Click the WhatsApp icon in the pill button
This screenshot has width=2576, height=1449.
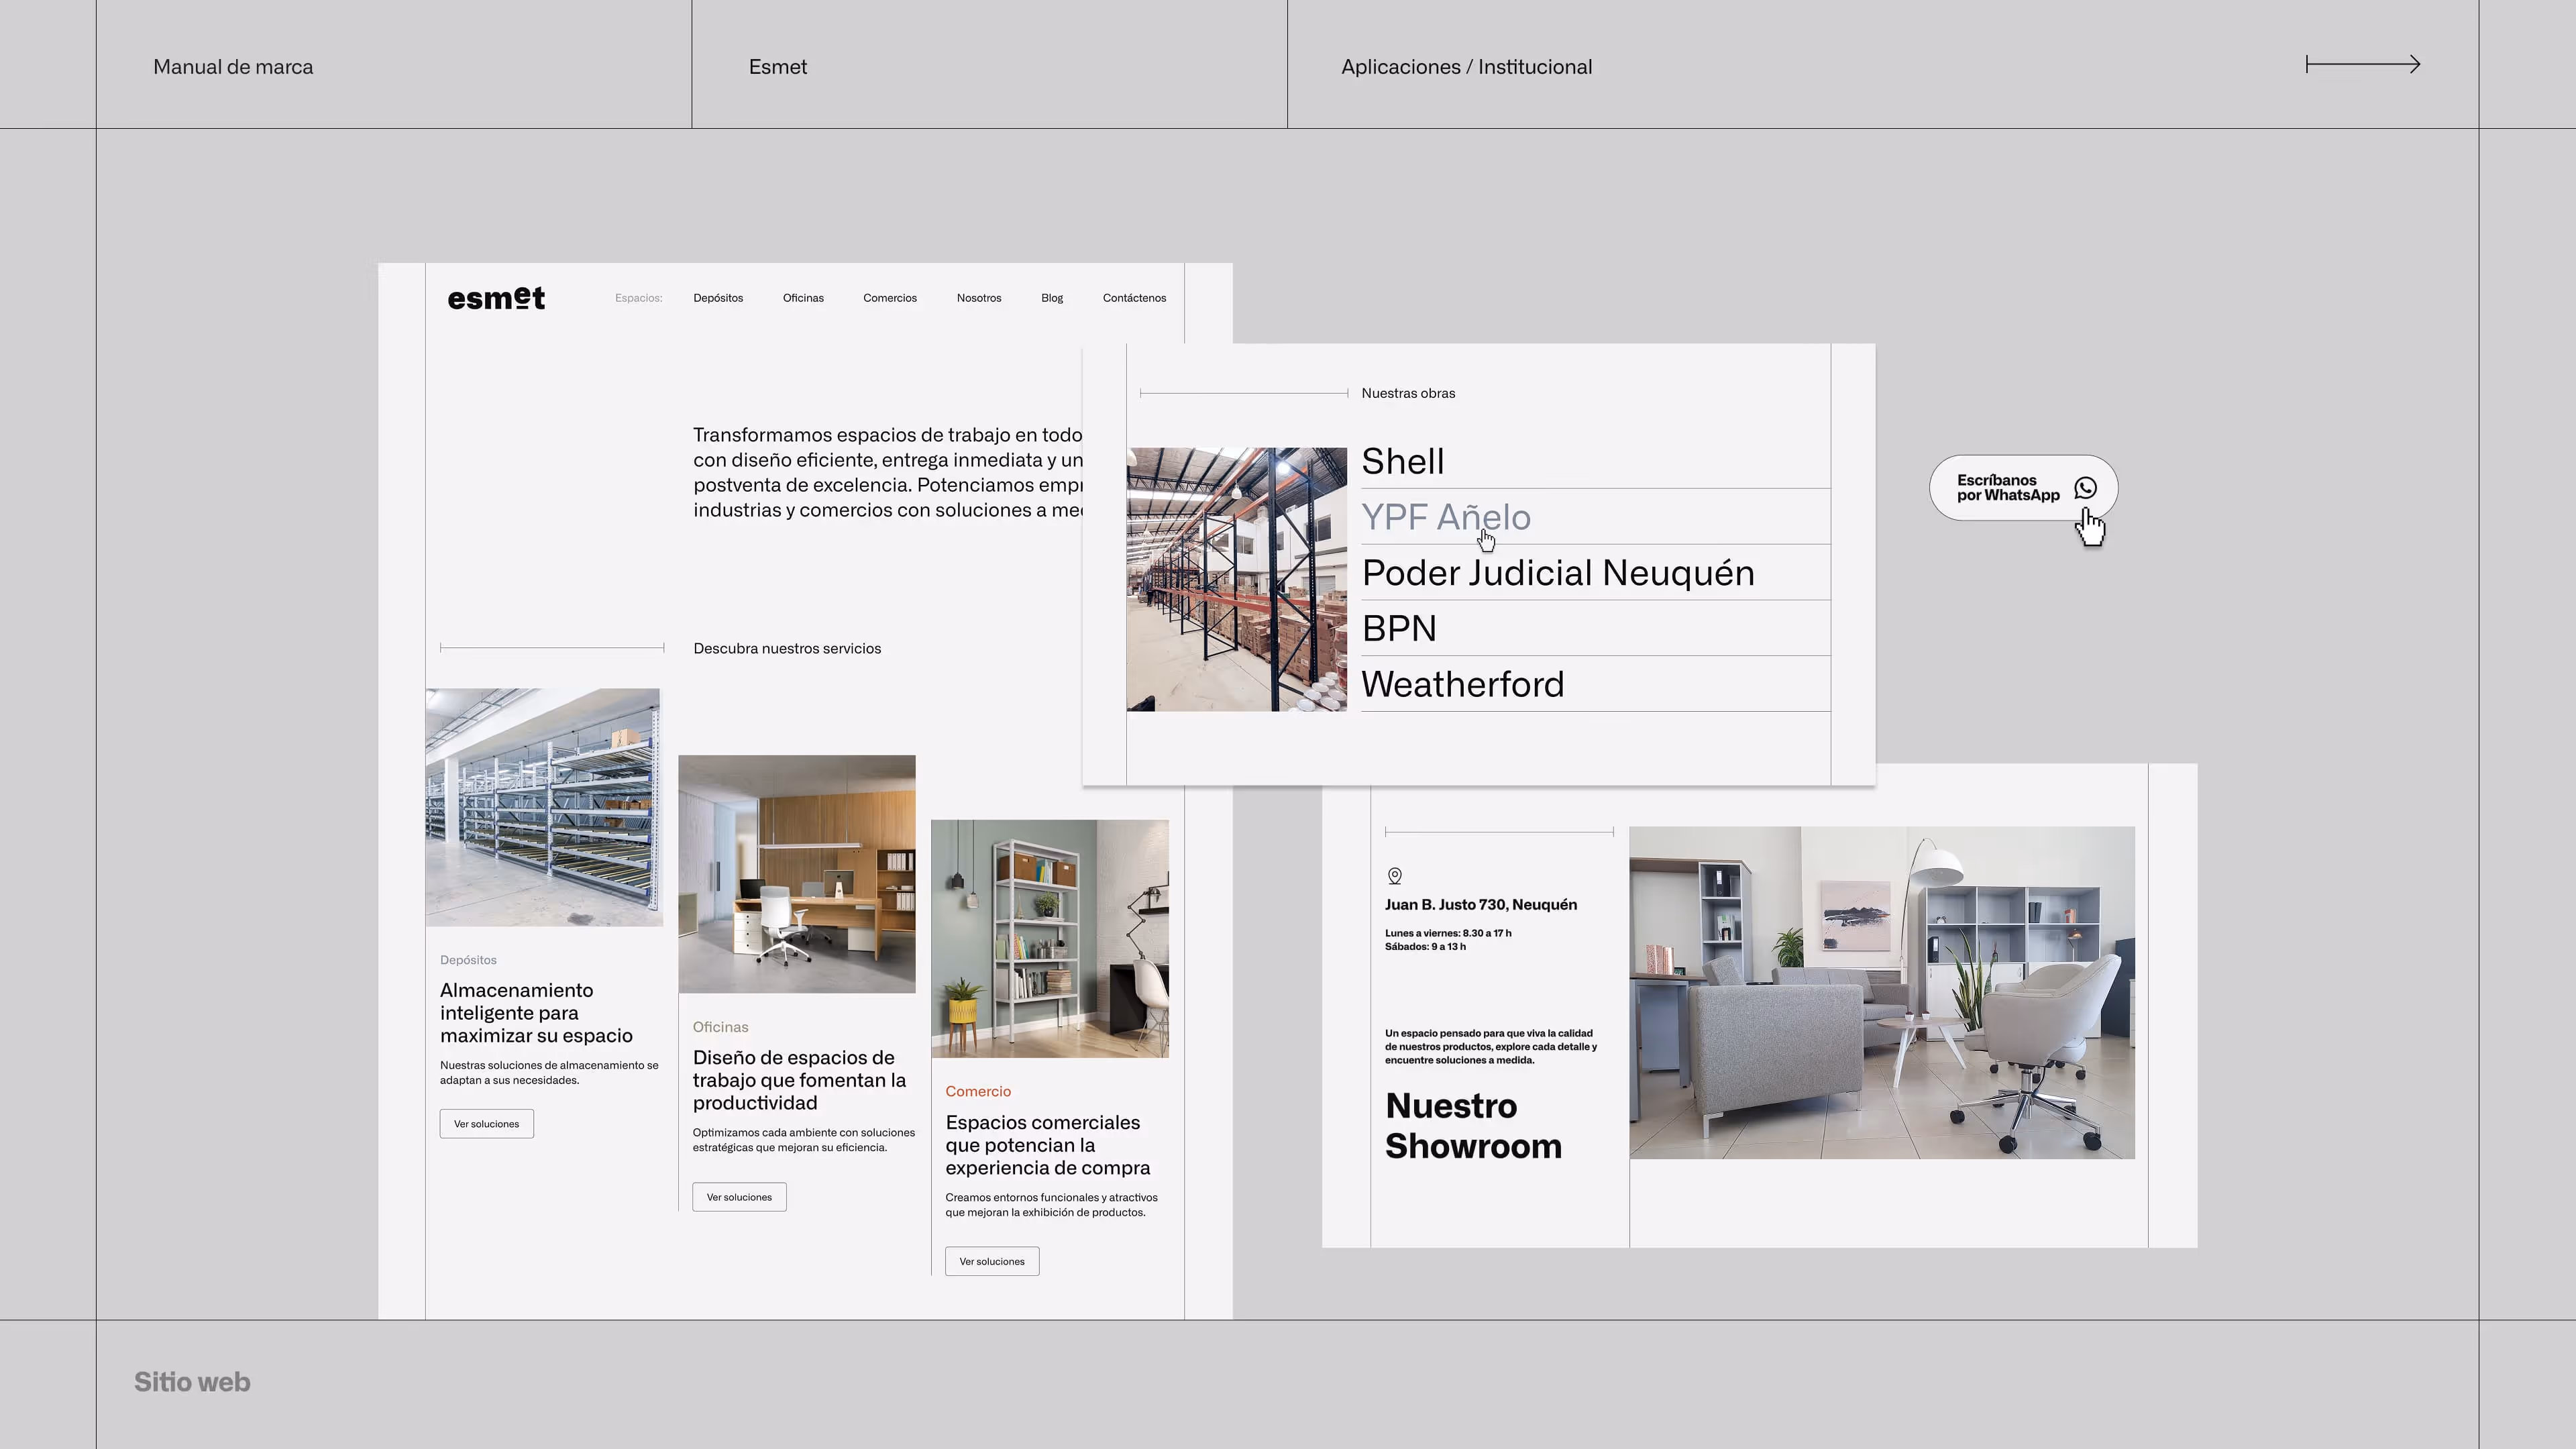[2085, 488]
